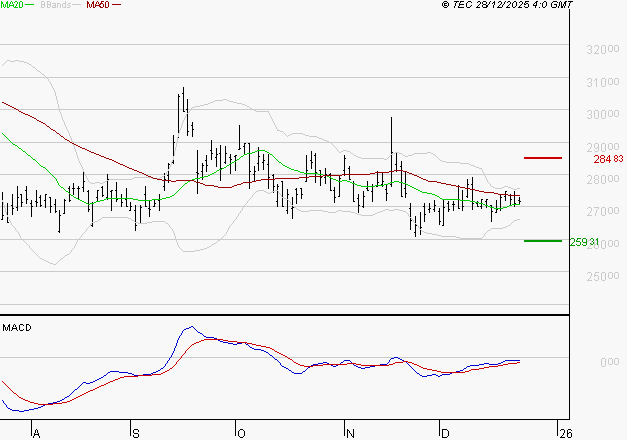Click the 300.00 price axis label
This screenshot has height=440, width=627.
pyautogui.click(x=603, y=114)
